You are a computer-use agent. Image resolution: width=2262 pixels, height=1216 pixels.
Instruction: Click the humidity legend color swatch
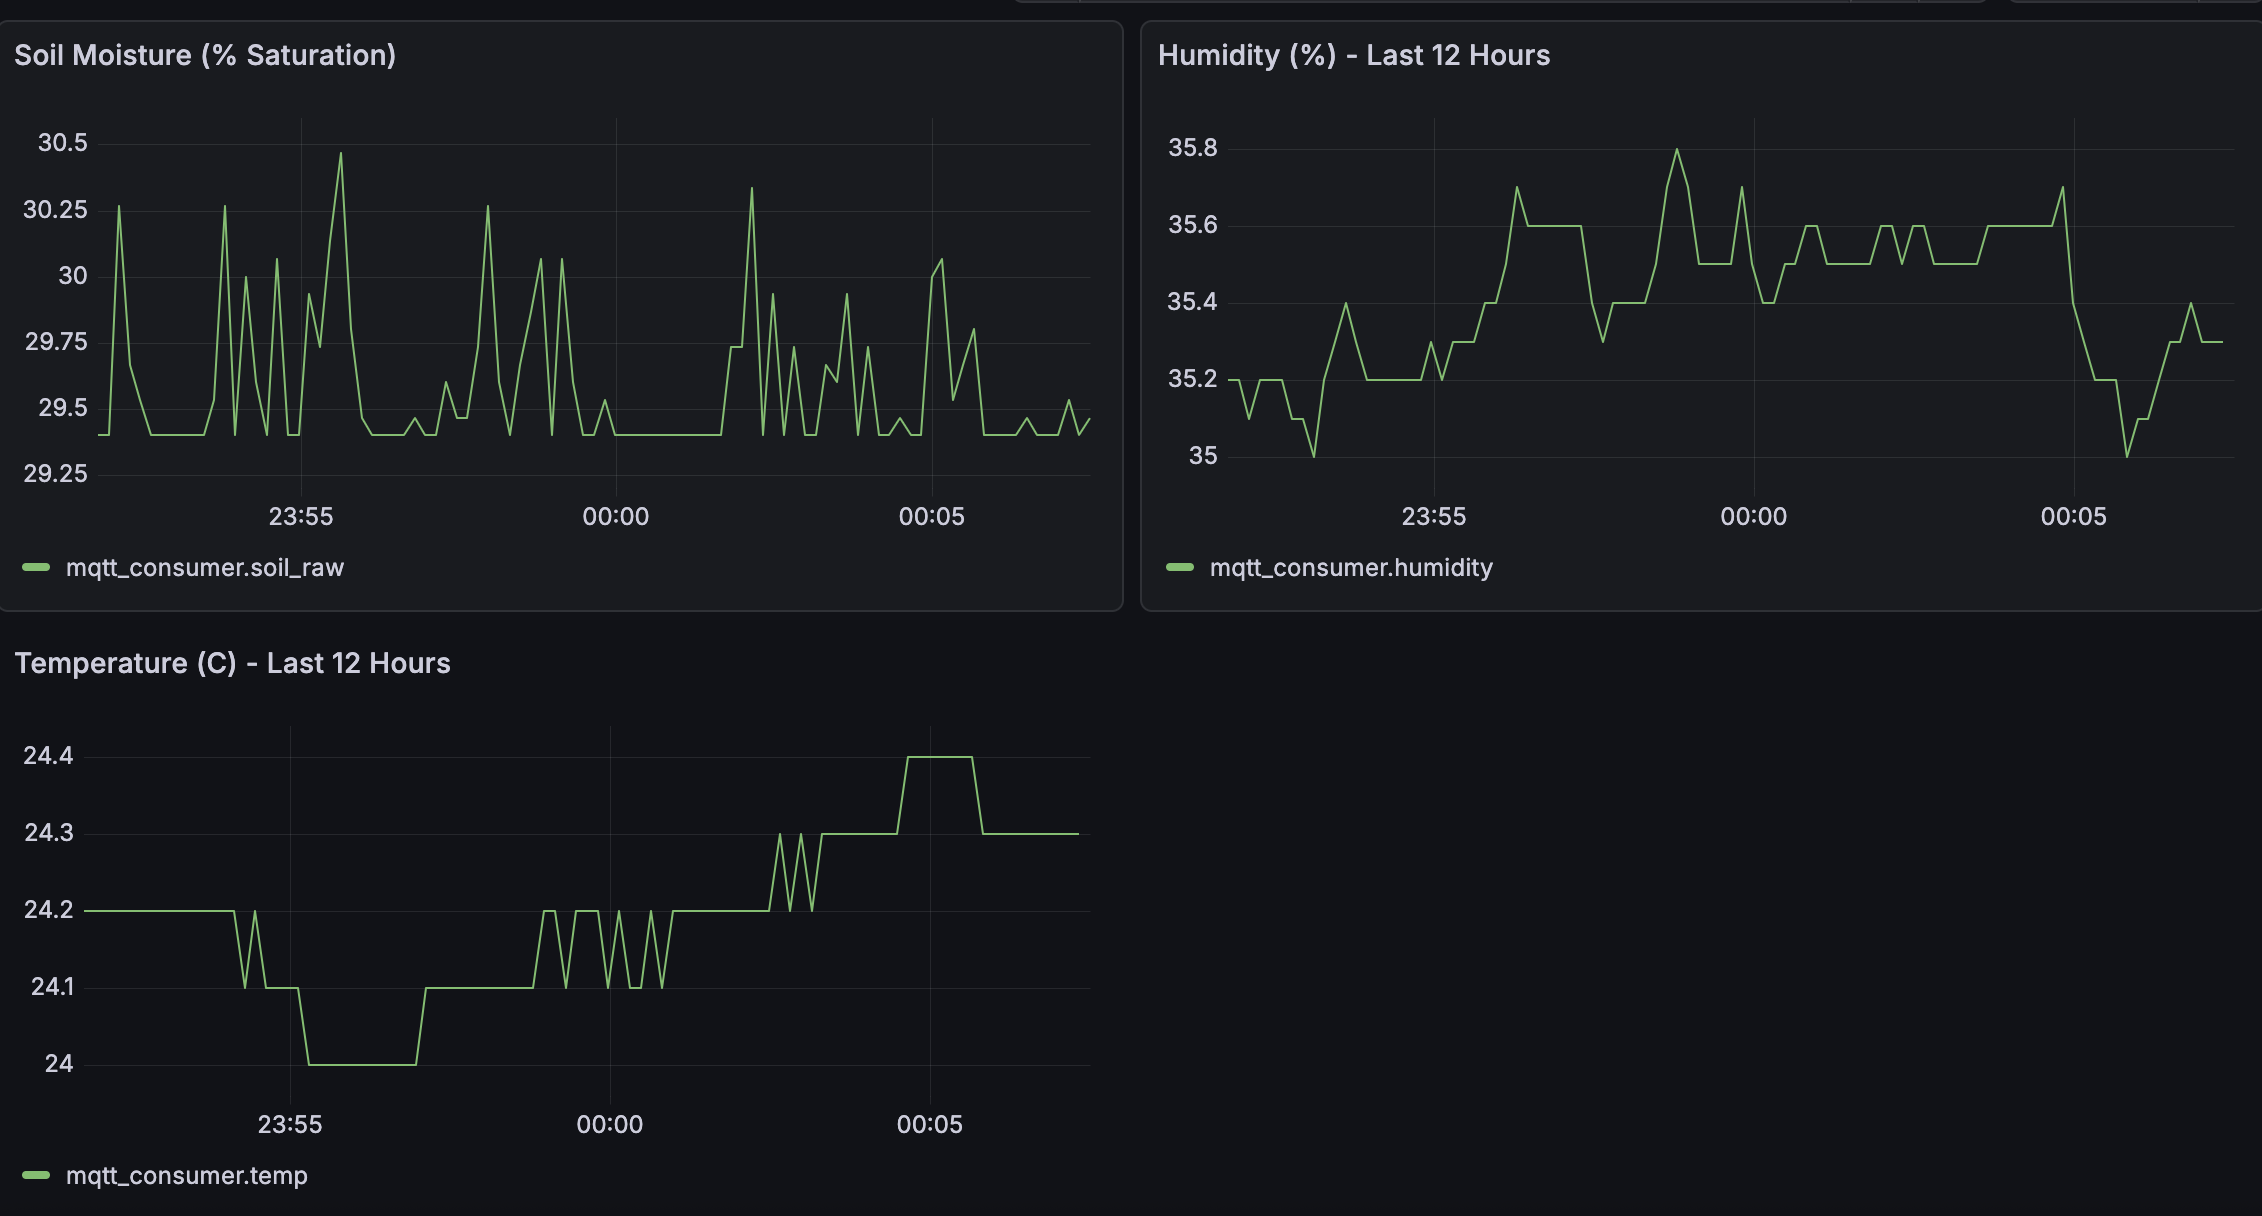(x=1180, y=568)
